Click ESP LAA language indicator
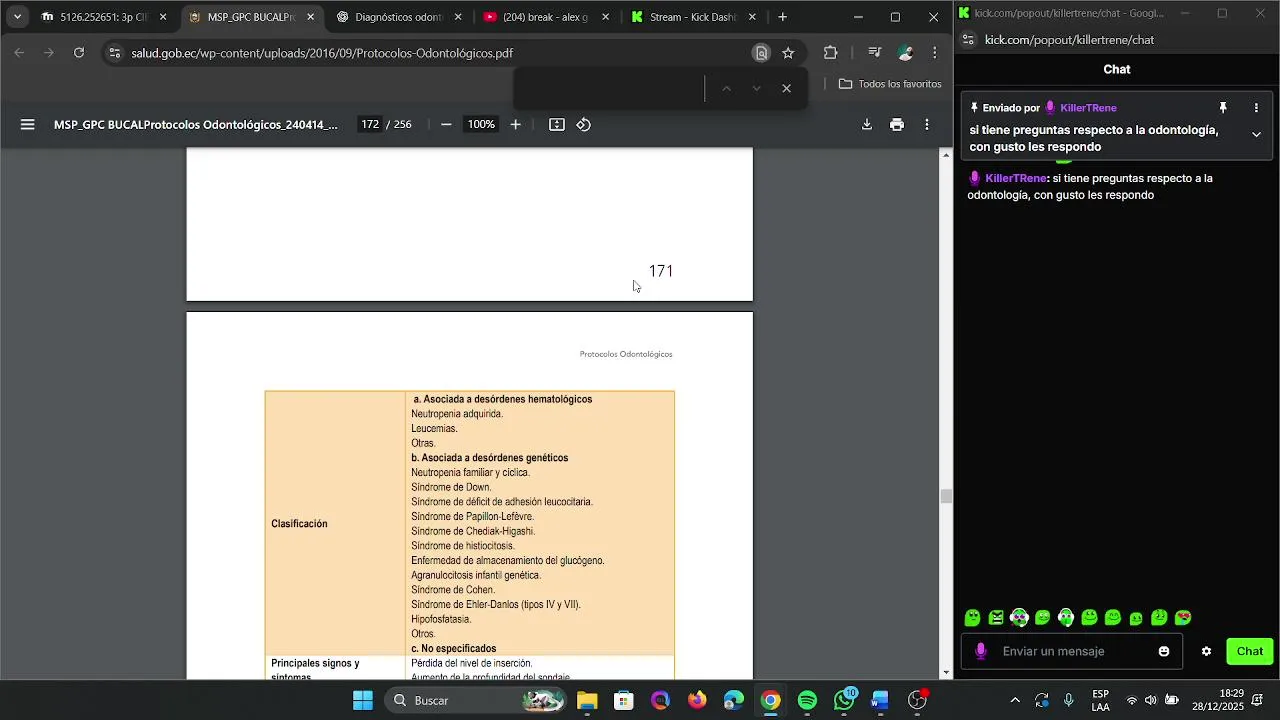This screenshot has height=720, width=1280. pos(1100,700)
